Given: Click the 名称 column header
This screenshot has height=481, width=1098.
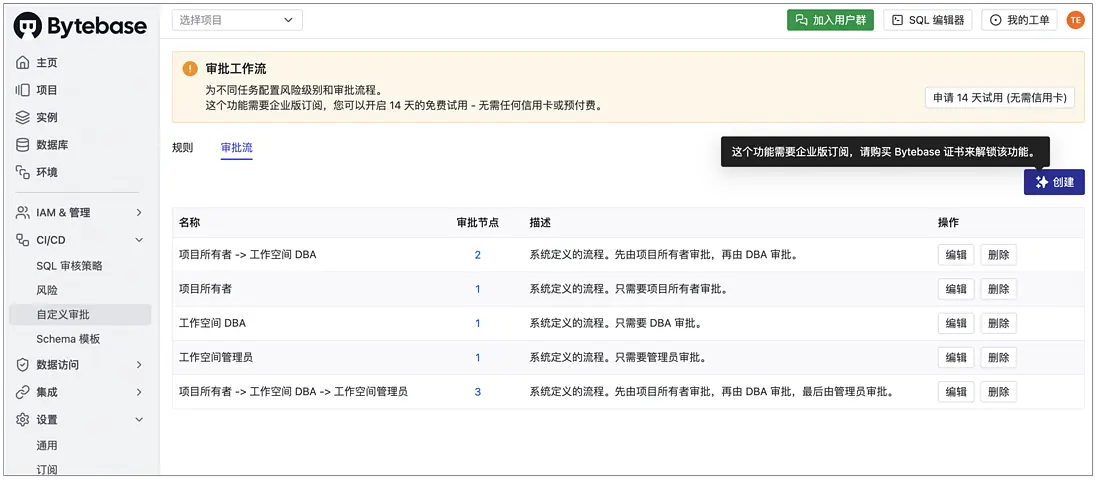Looking at the screenshot, I should tap(190, 223).
